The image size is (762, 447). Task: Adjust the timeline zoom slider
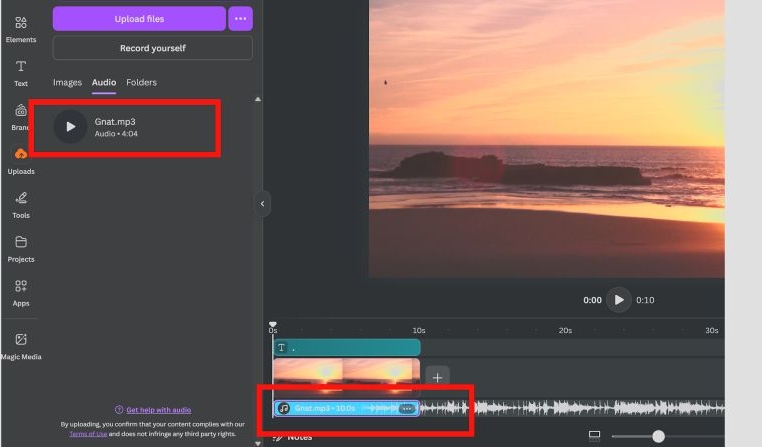click(658, 436)
